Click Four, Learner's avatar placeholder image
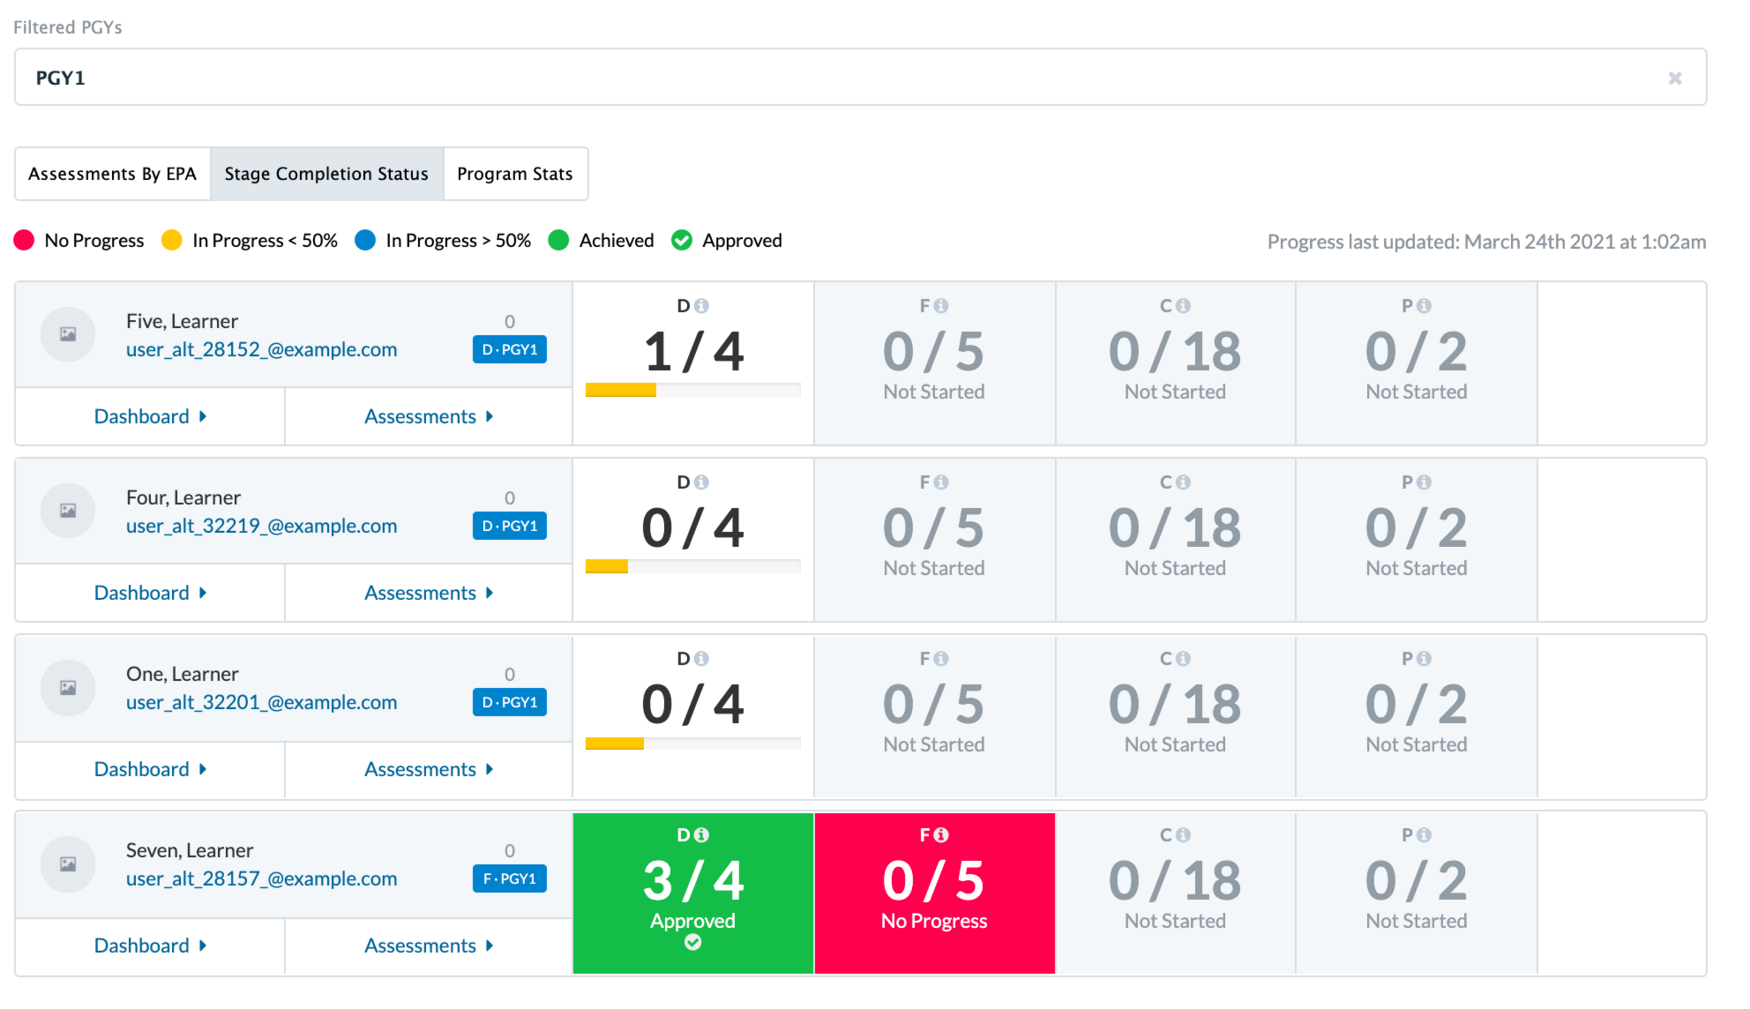Image resolution: width=1750 pixels, height=1009 pixels. [68, 511]
